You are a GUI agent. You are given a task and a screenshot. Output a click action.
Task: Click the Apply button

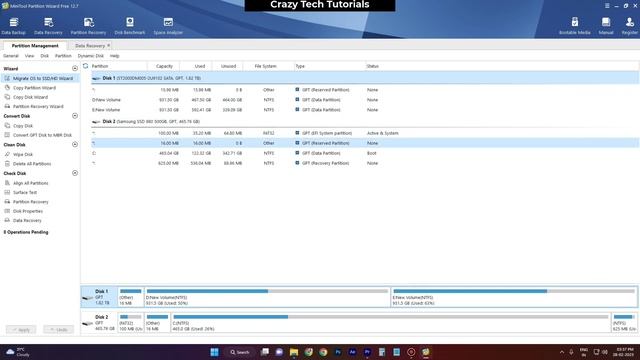21,329
